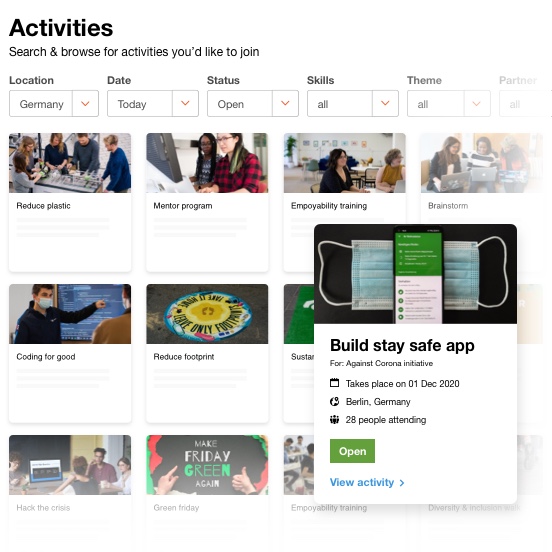Open the Reduce plastic activity card
Viewport: 552px width, 552px height.
coord(70,202)
